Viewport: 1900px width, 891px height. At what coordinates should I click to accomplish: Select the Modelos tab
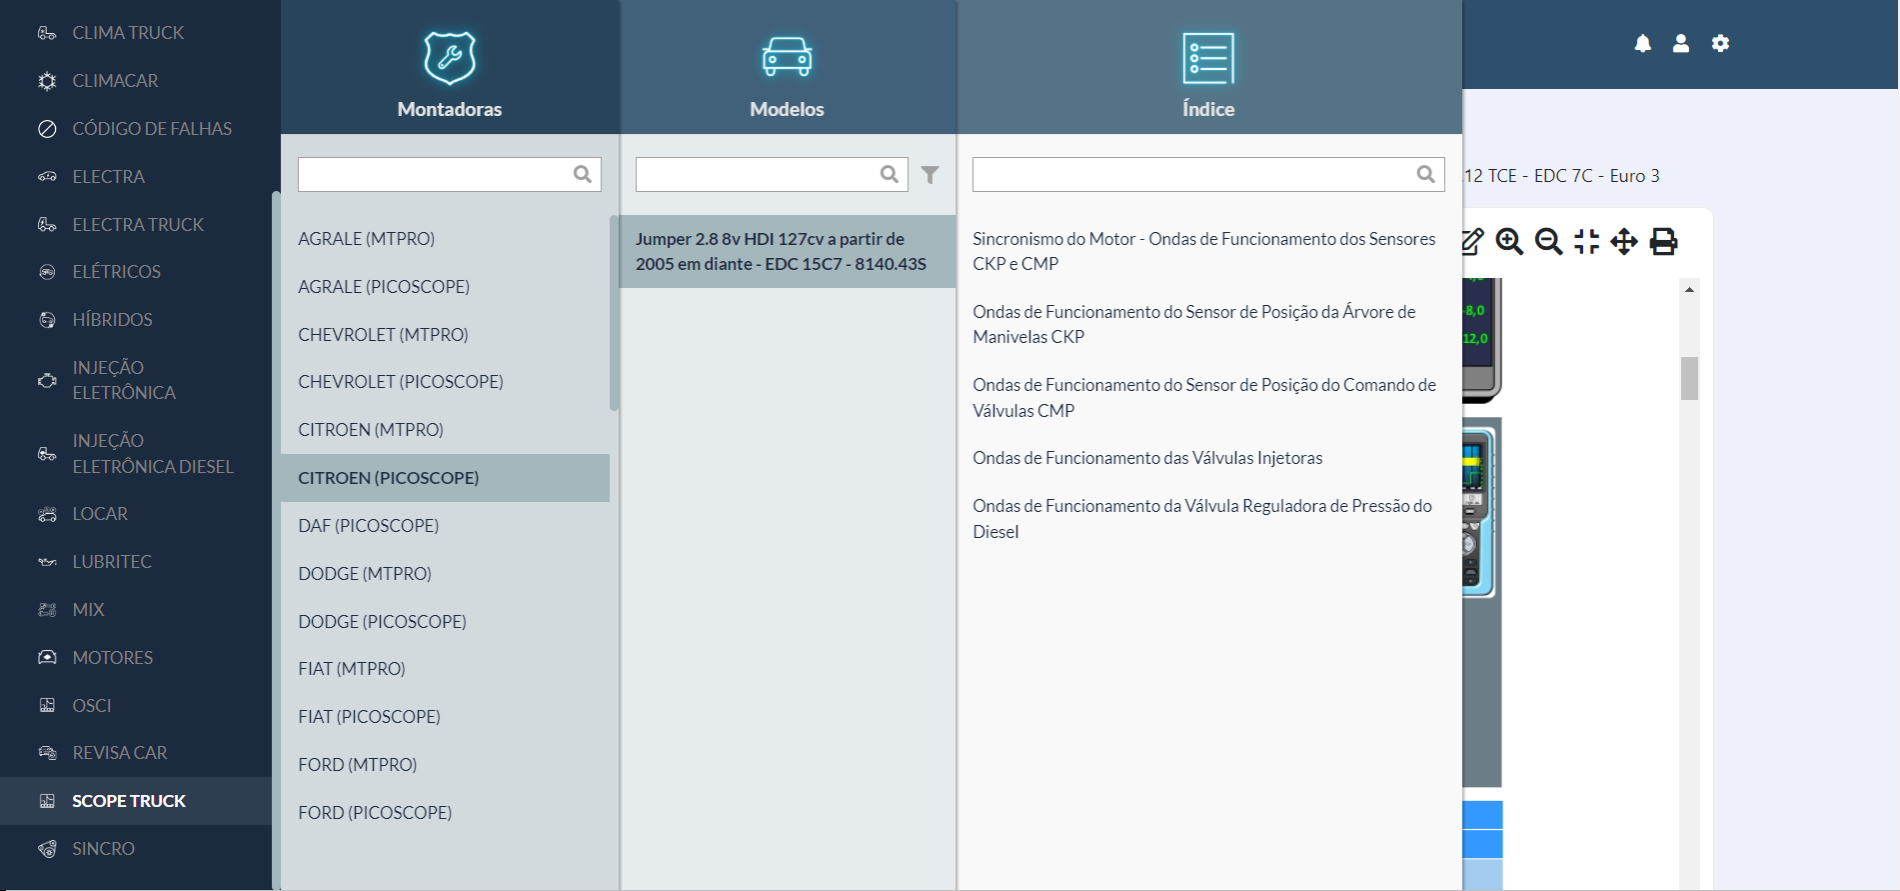tap(787, 70)
